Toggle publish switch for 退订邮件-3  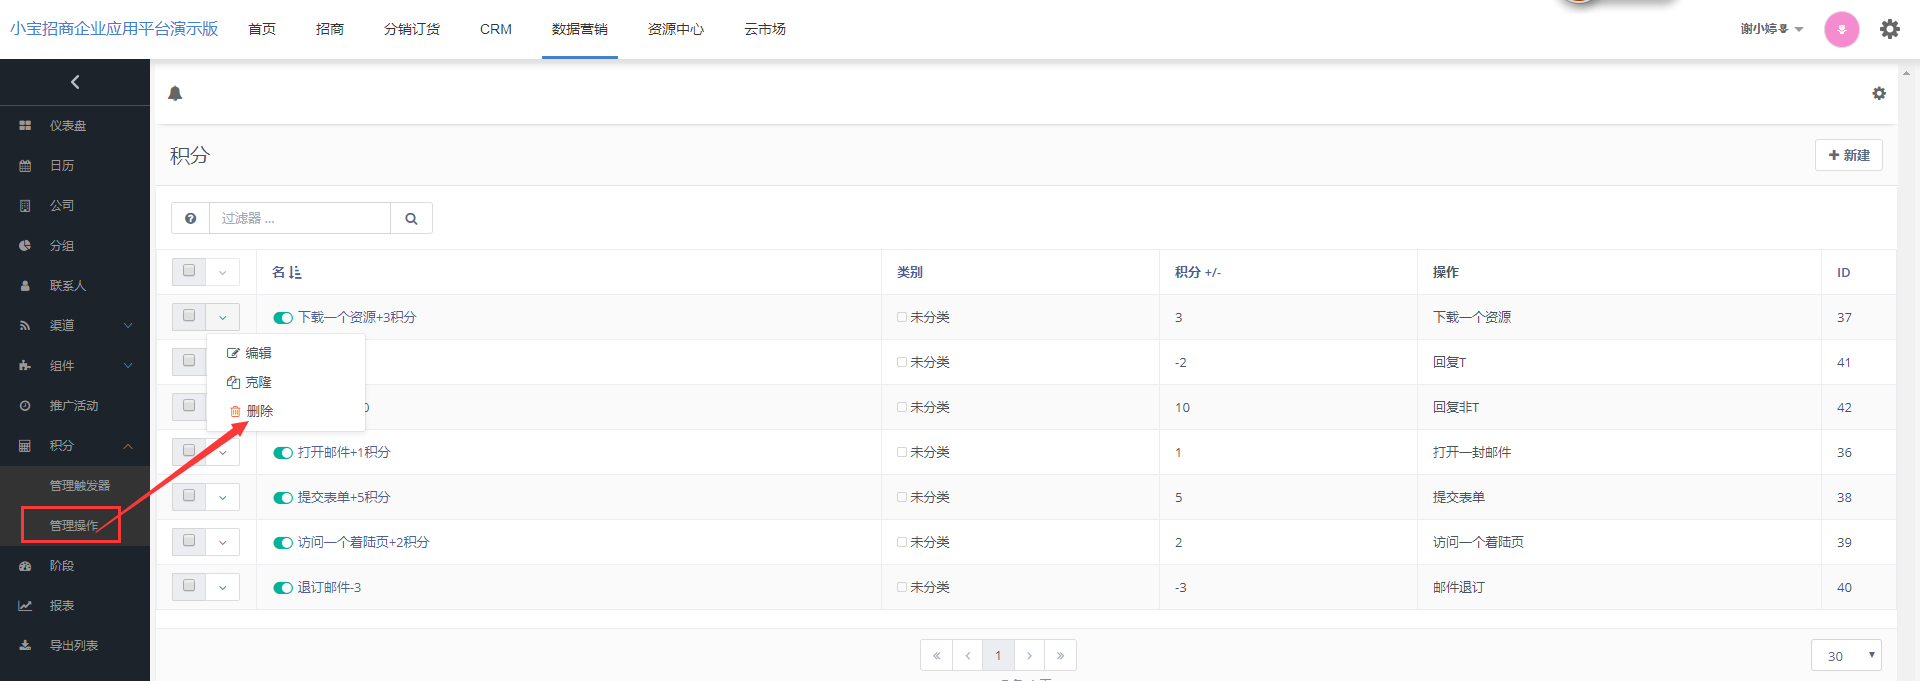(283, 588)
